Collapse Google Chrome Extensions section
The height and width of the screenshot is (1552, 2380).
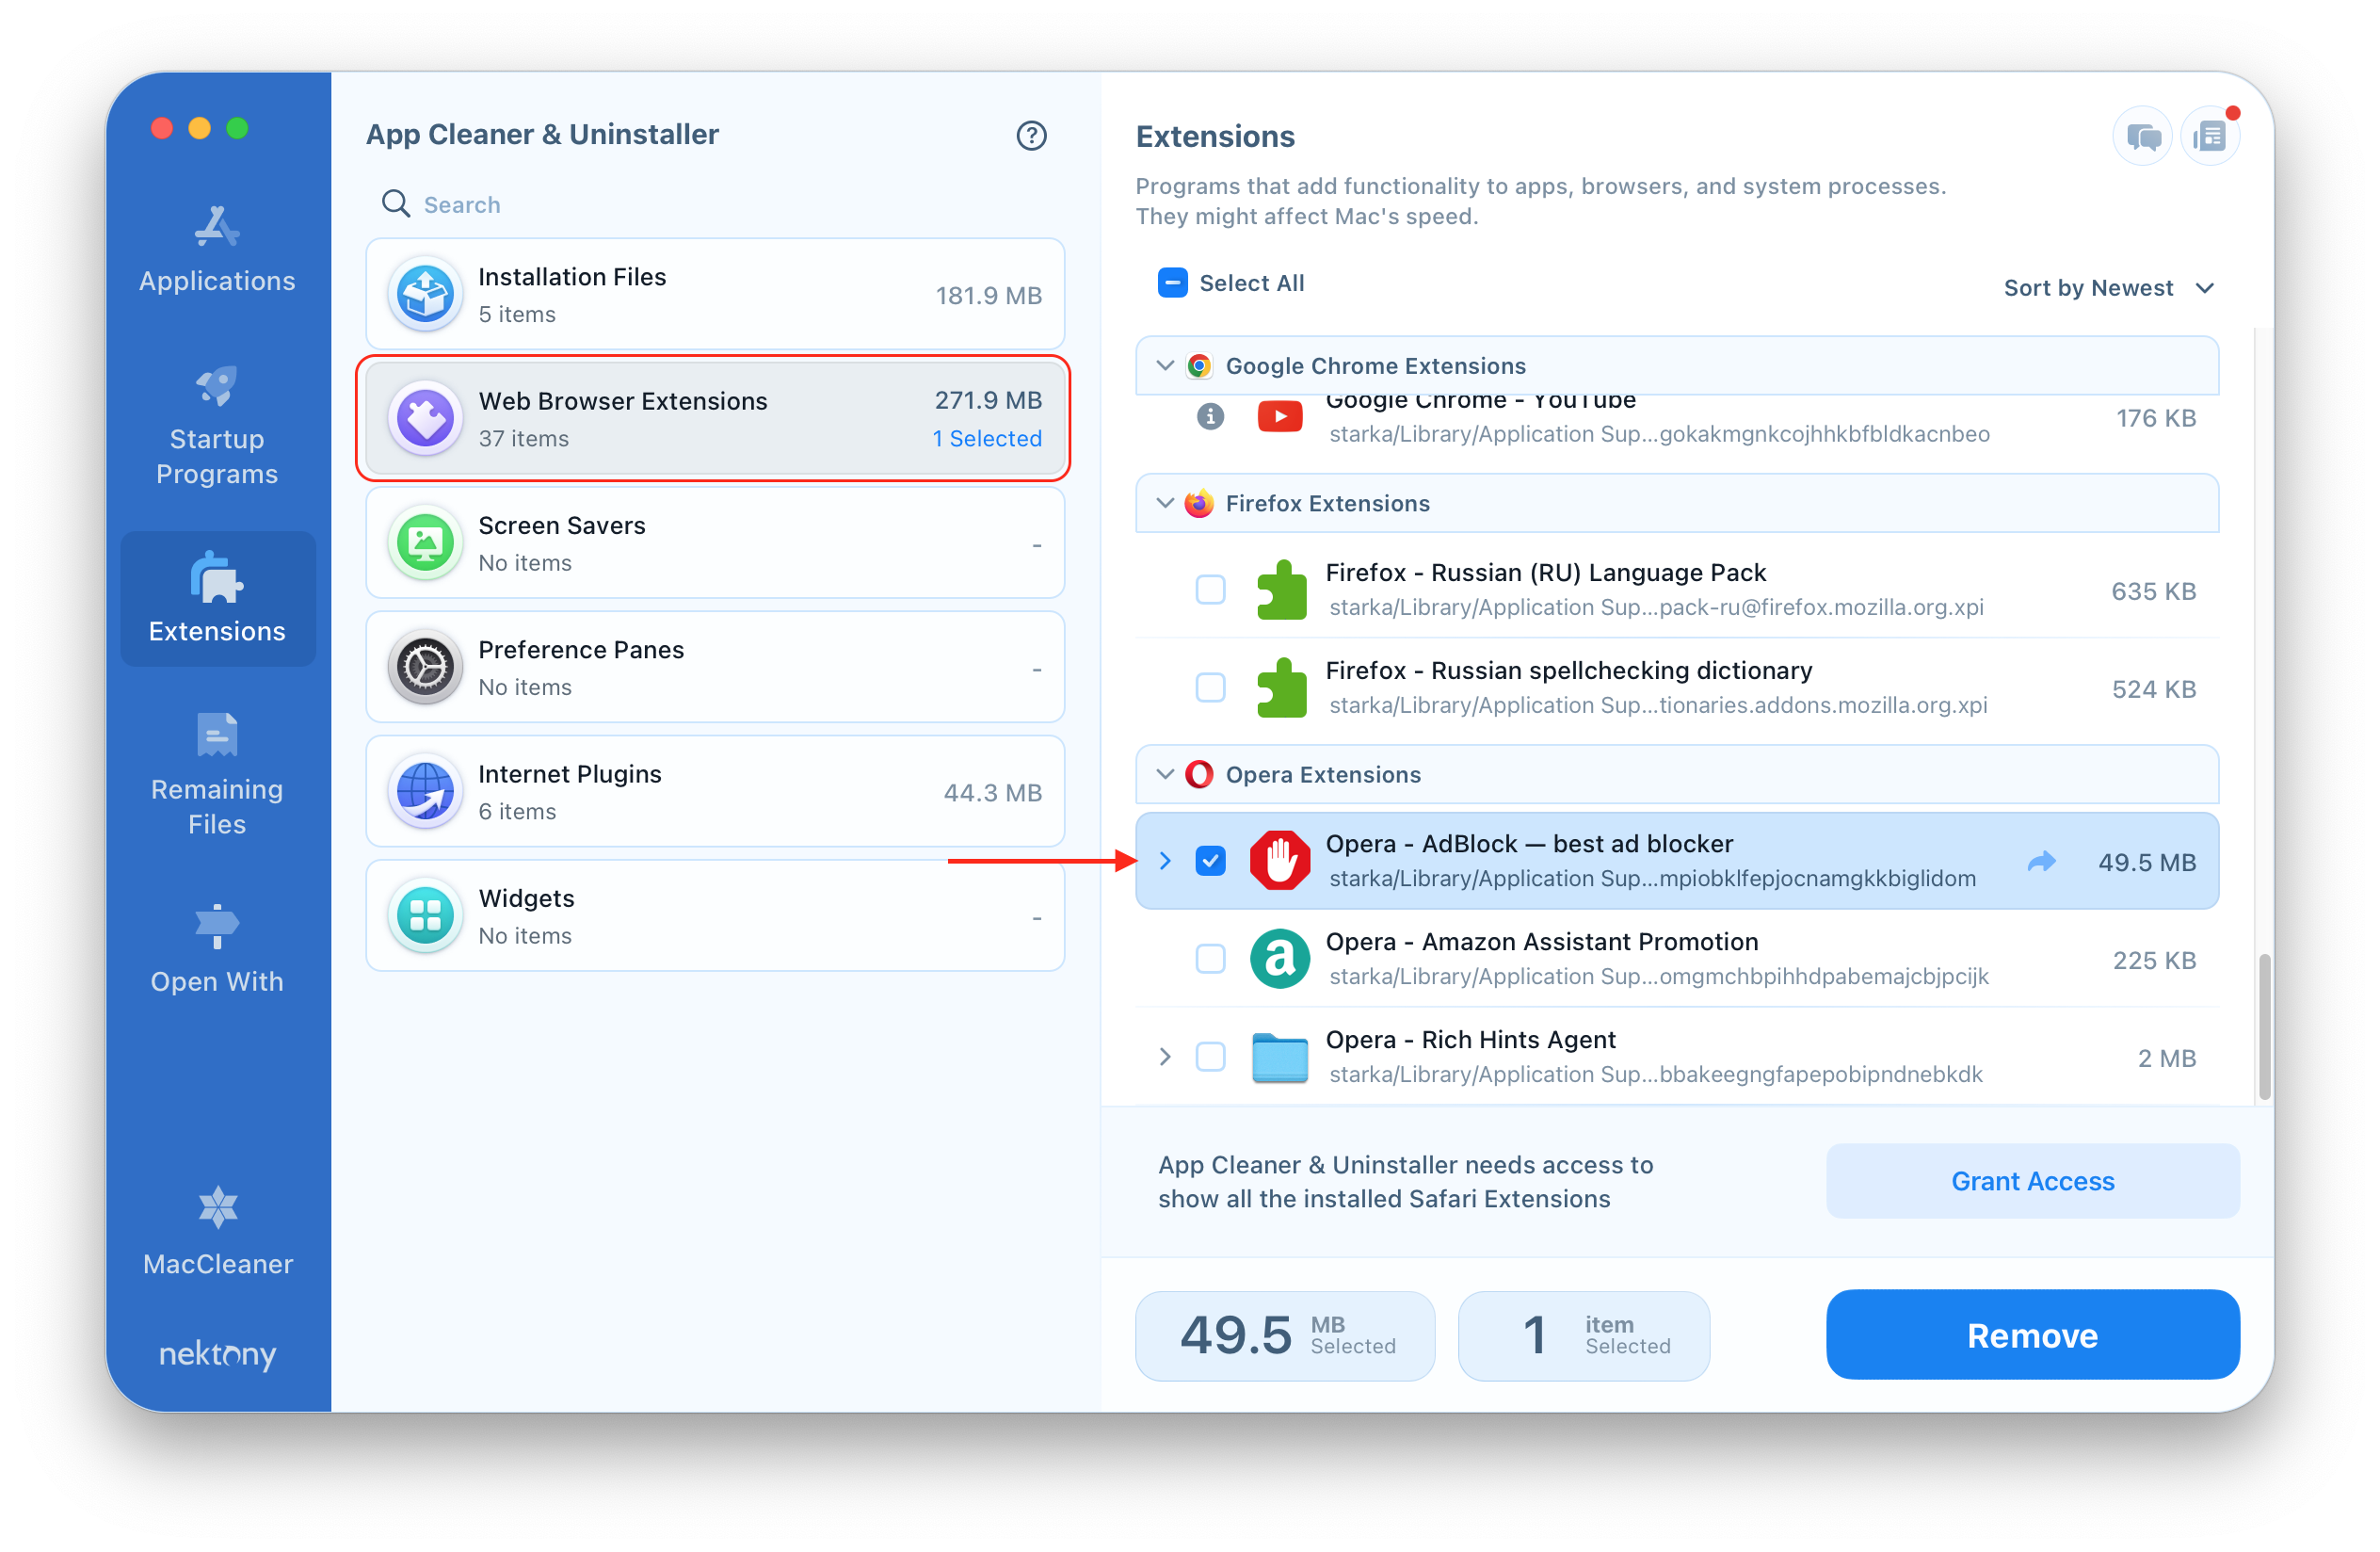click(x=1164, y=366)
